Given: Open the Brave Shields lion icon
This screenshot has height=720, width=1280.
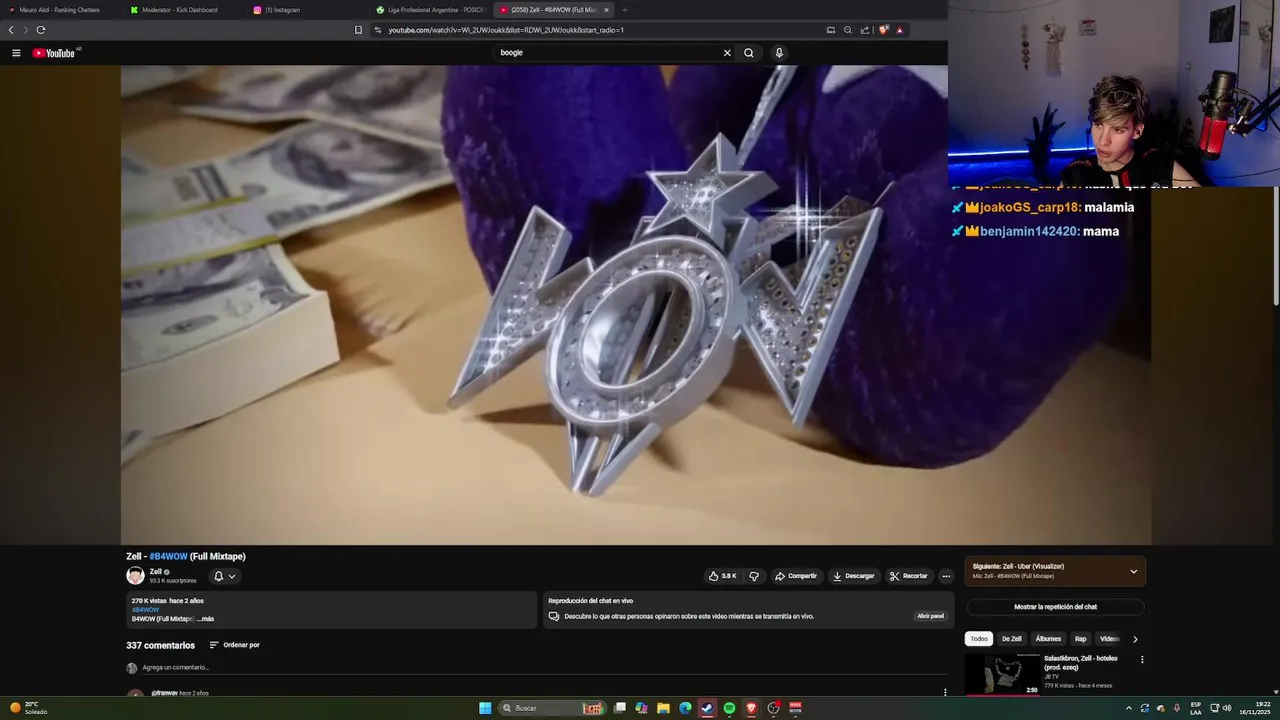Looking at the screenshot, I should point(883,30).
